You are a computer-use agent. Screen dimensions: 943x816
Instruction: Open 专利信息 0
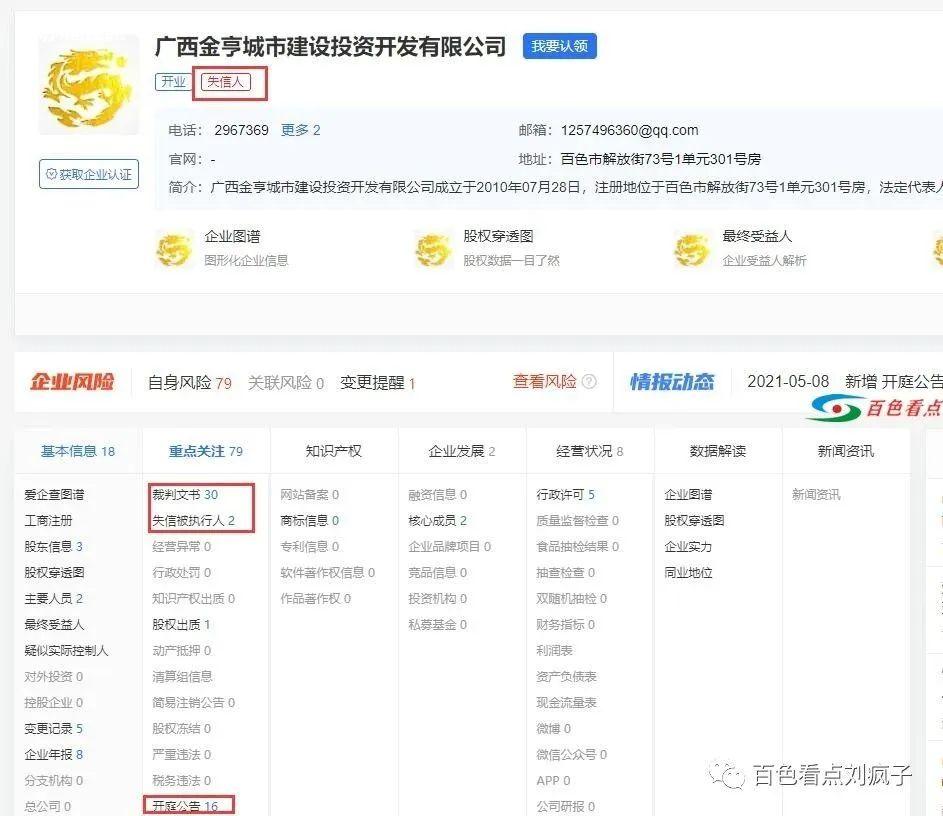coord(310,547)
